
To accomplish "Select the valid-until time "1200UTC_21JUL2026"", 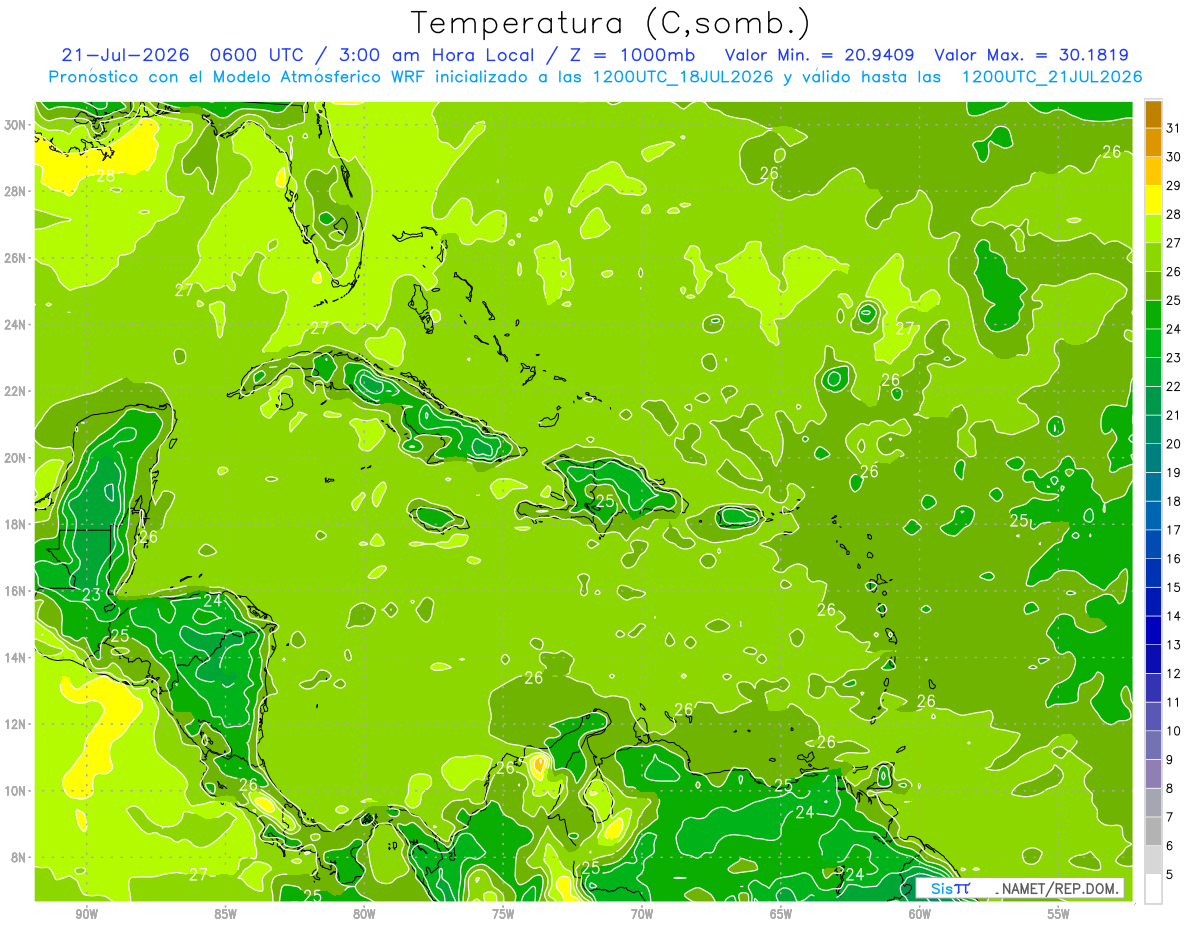I will (x=1052, y=77).
